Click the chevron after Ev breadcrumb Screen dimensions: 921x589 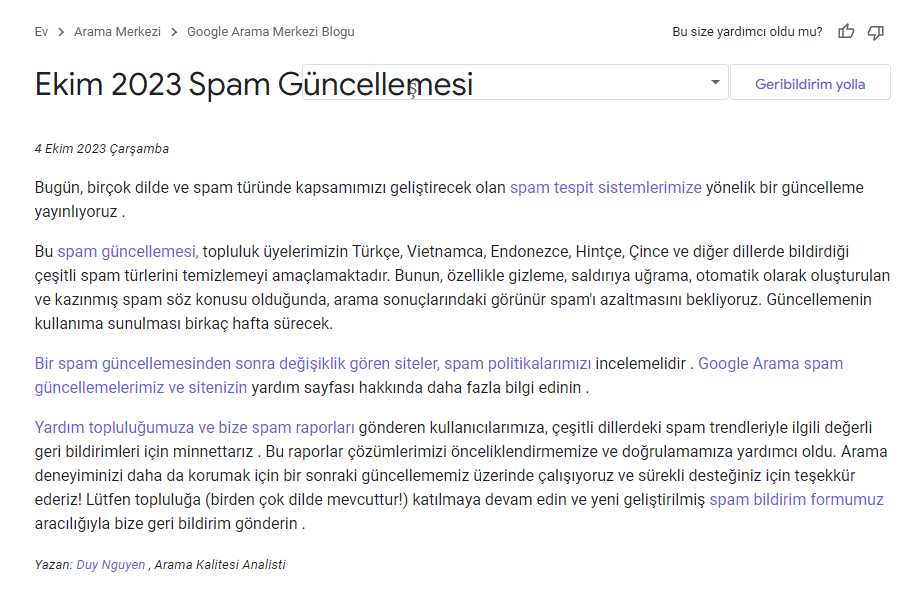61,32
